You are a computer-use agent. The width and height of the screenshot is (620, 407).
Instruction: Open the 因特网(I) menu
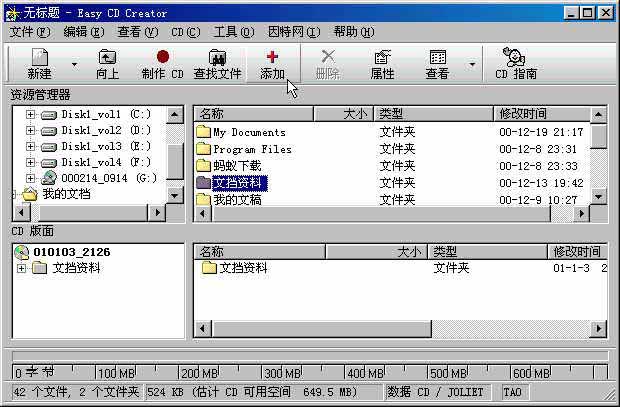pyautogui.click(x=294, y=32)
